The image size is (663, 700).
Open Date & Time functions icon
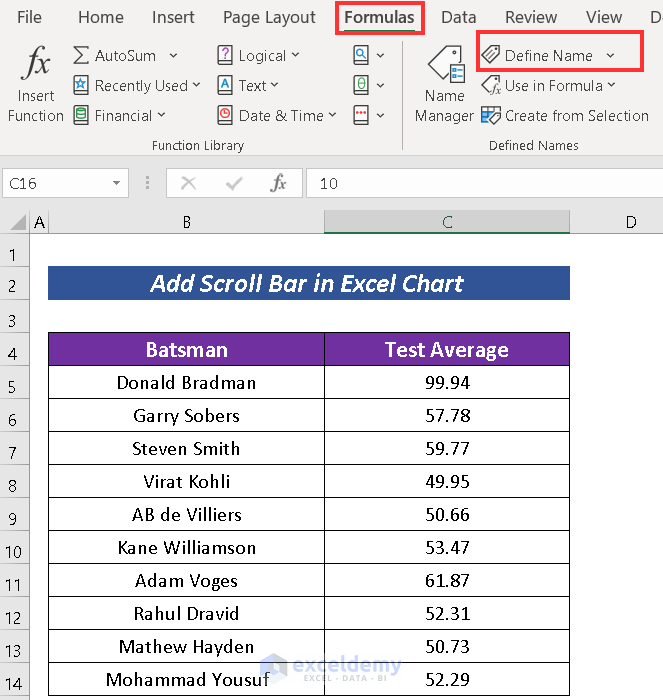tap(225, 115)
